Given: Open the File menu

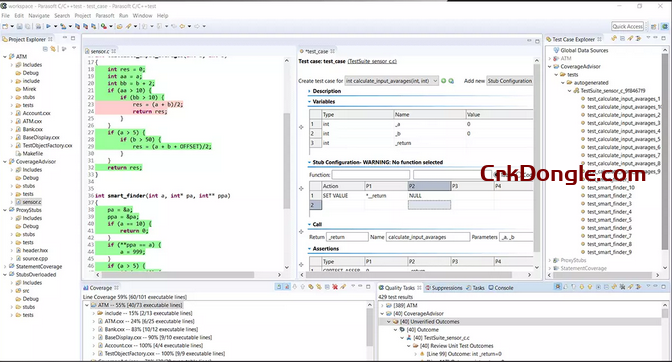Looking at the screenshot, I should pos(6,15).
